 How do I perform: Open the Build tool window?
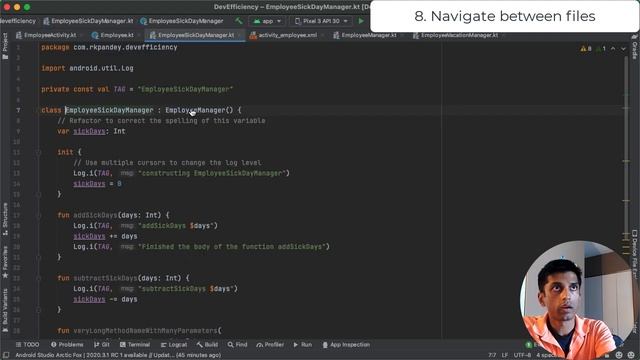[207, 345]
